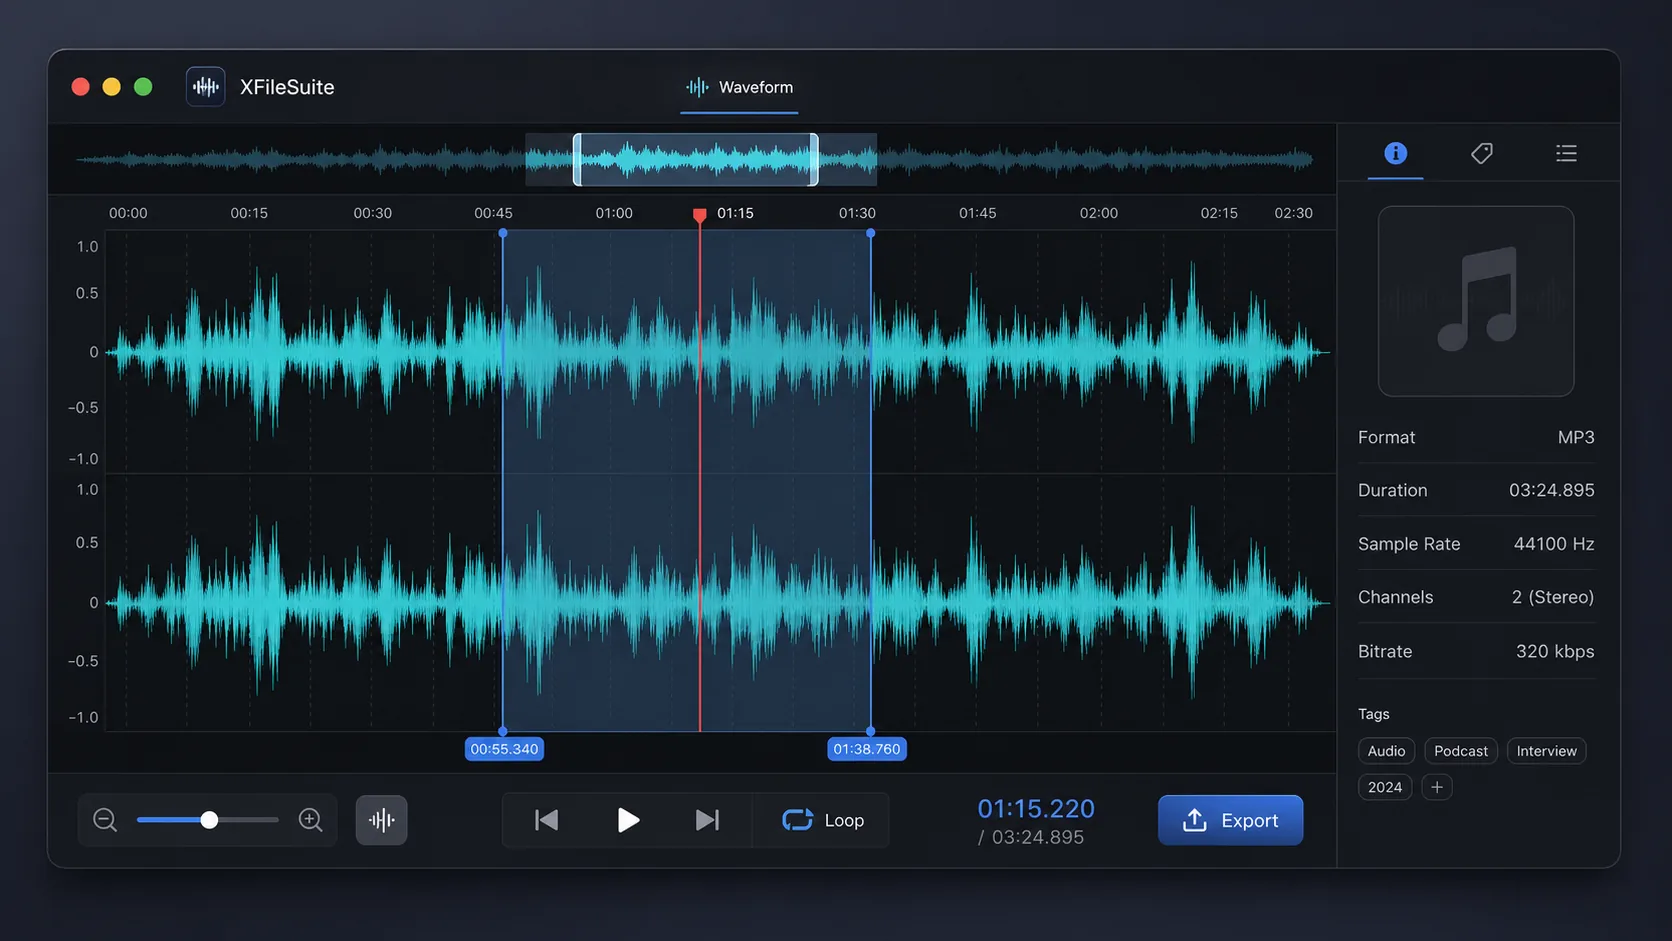
Task: Click the 01:45 mark on the time ruler
Action: tap(977, 213)
